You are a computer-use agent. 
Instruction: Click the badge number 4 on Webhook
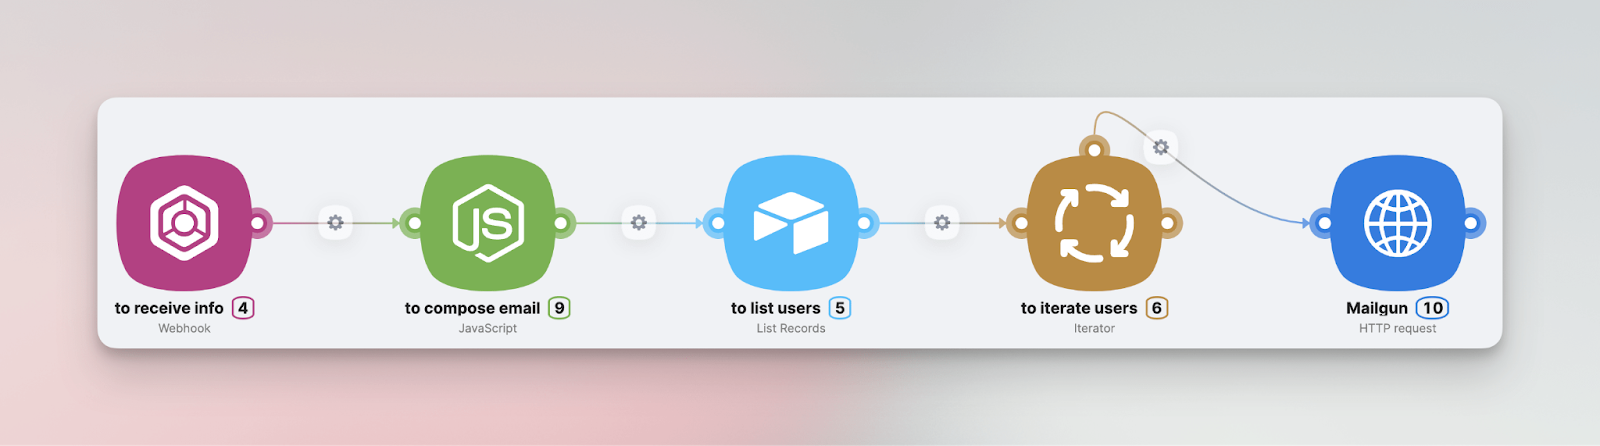coord(243,308)
